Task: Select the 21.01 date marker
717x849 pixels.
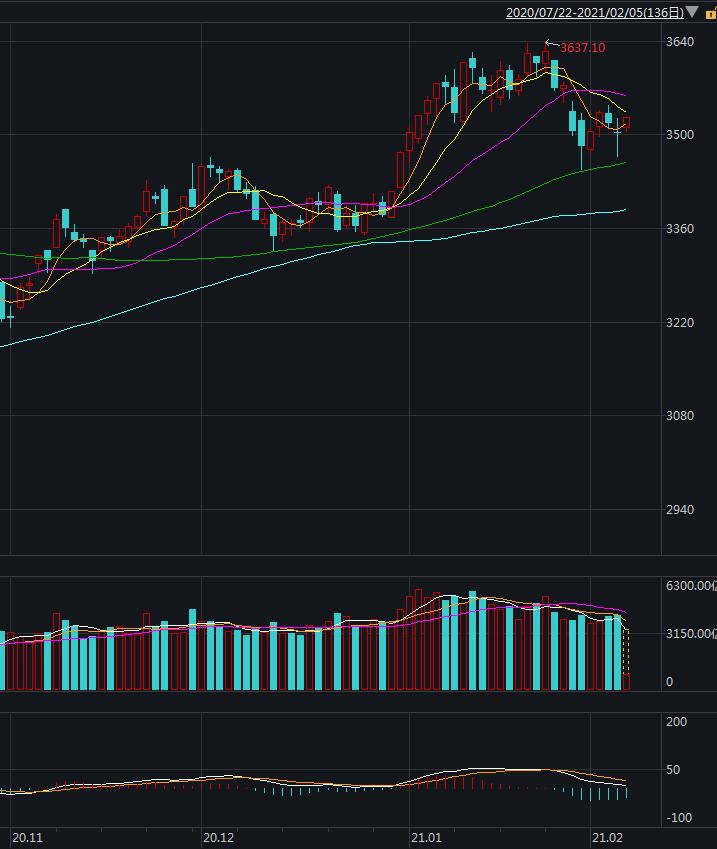Action: (x=426, y=837)
